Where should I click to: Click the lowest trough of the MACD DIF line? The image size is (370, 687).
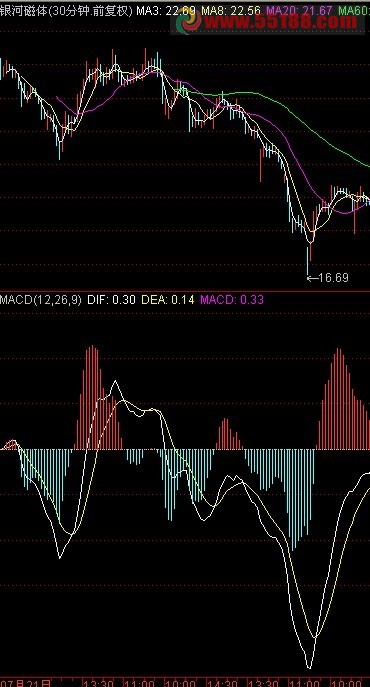click(309, 666)
